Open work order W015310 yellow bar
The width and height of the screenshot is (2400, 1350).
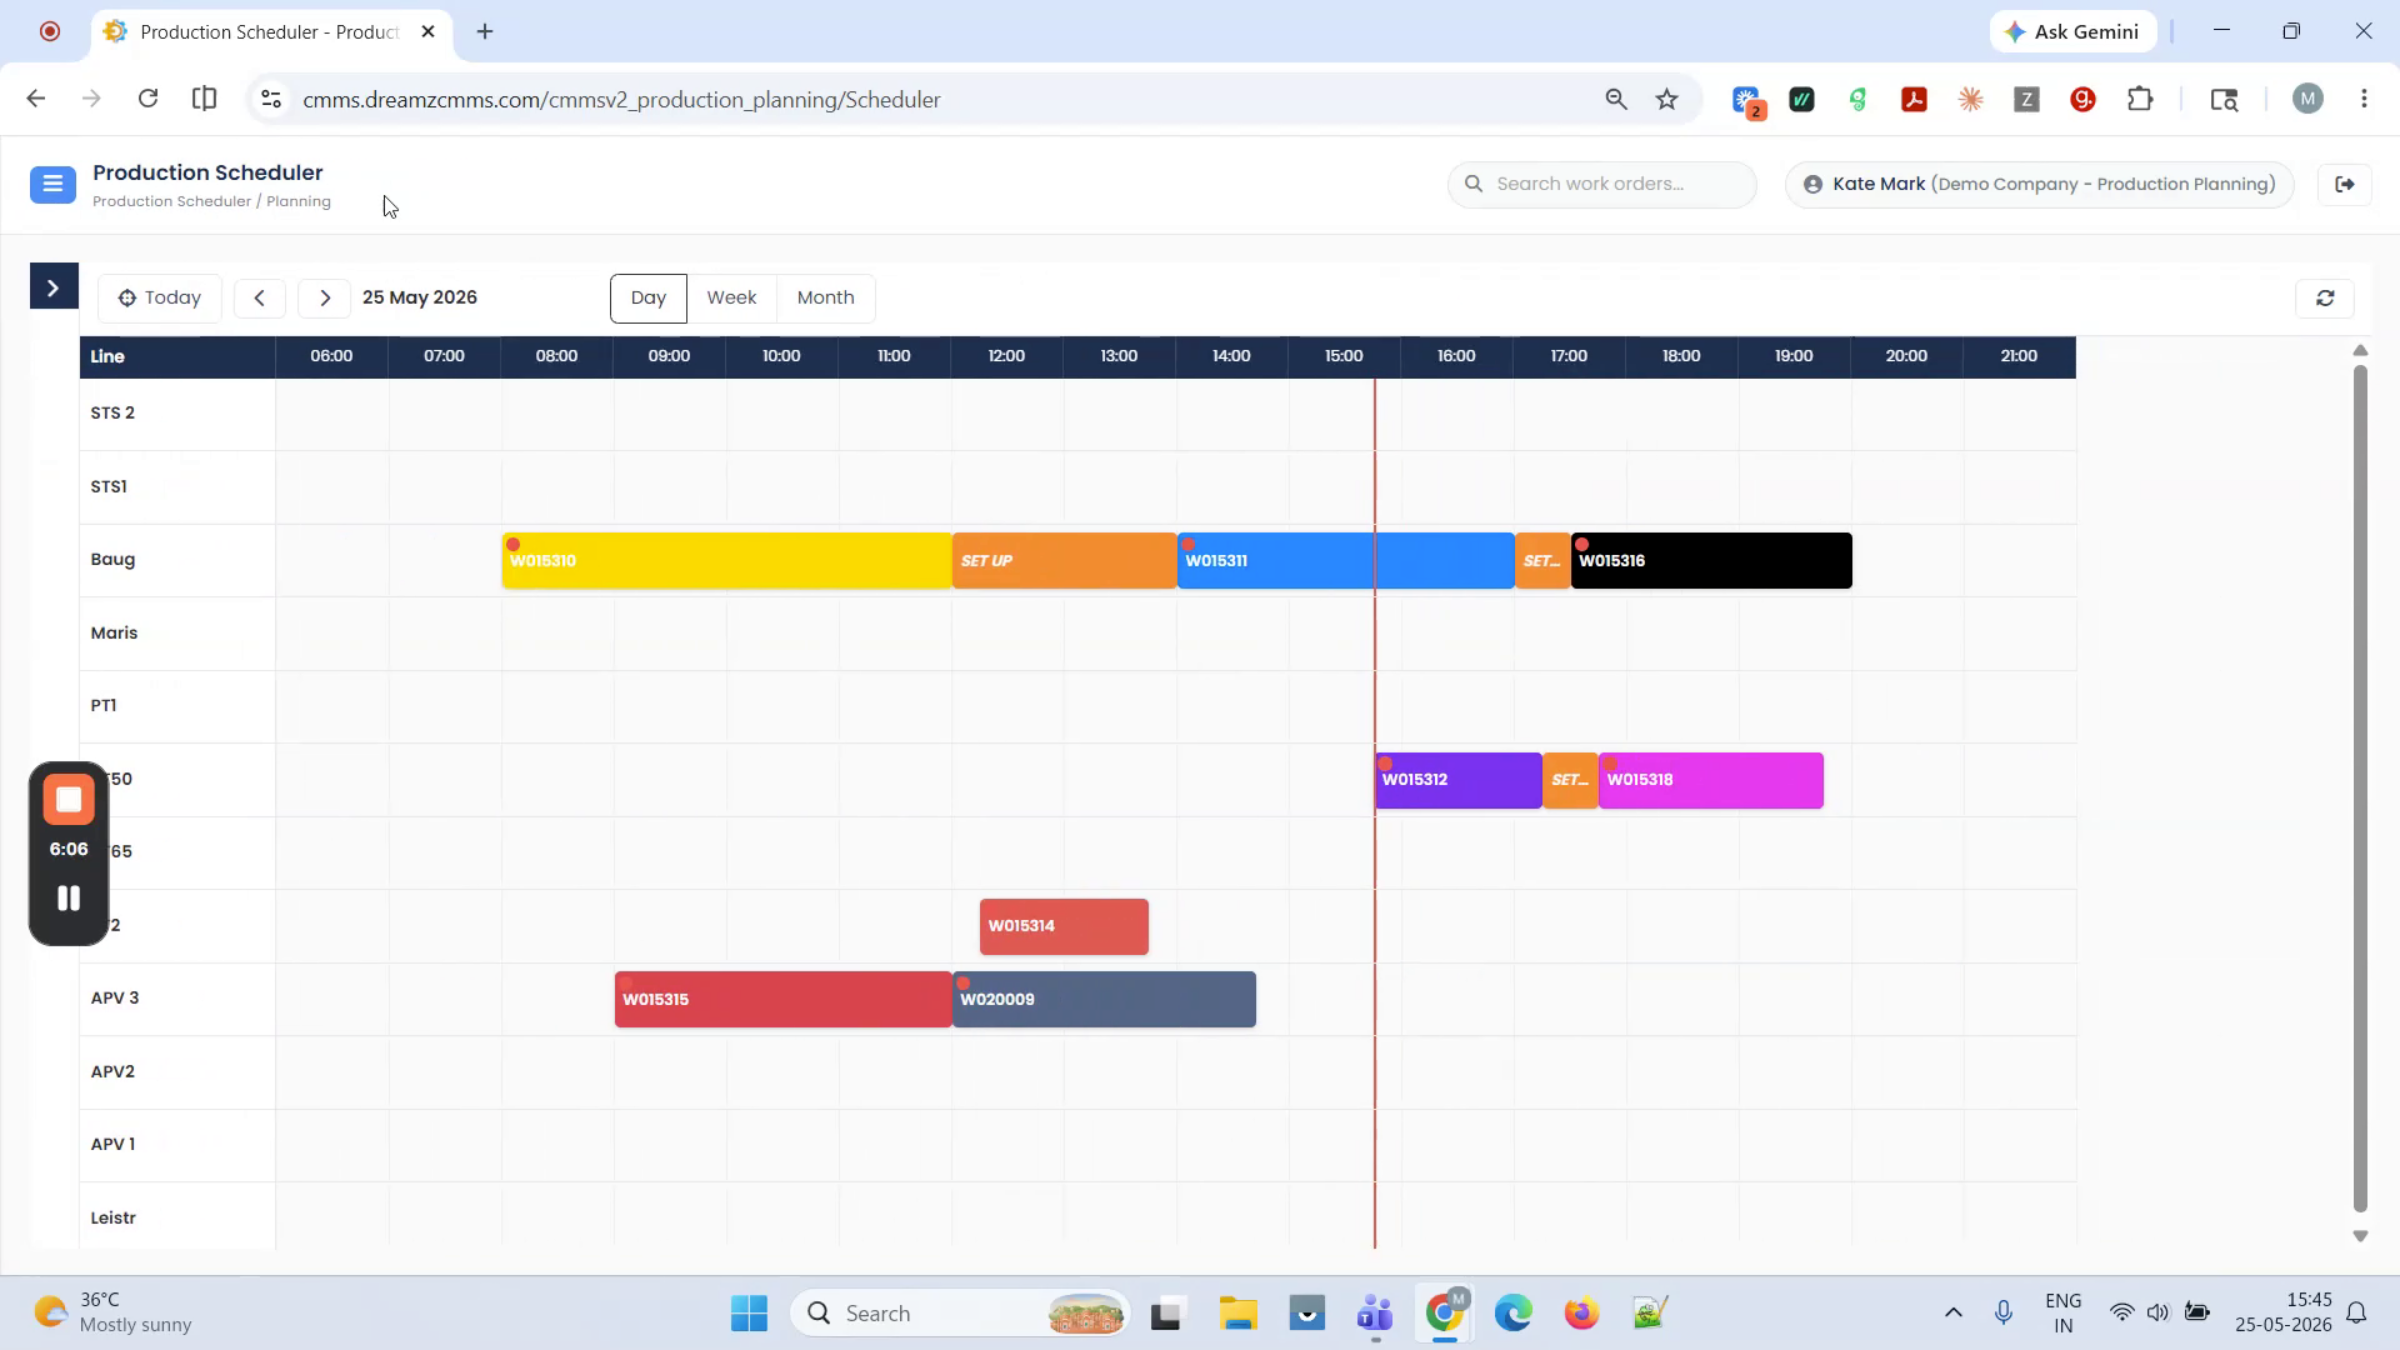tap(727, 561)
